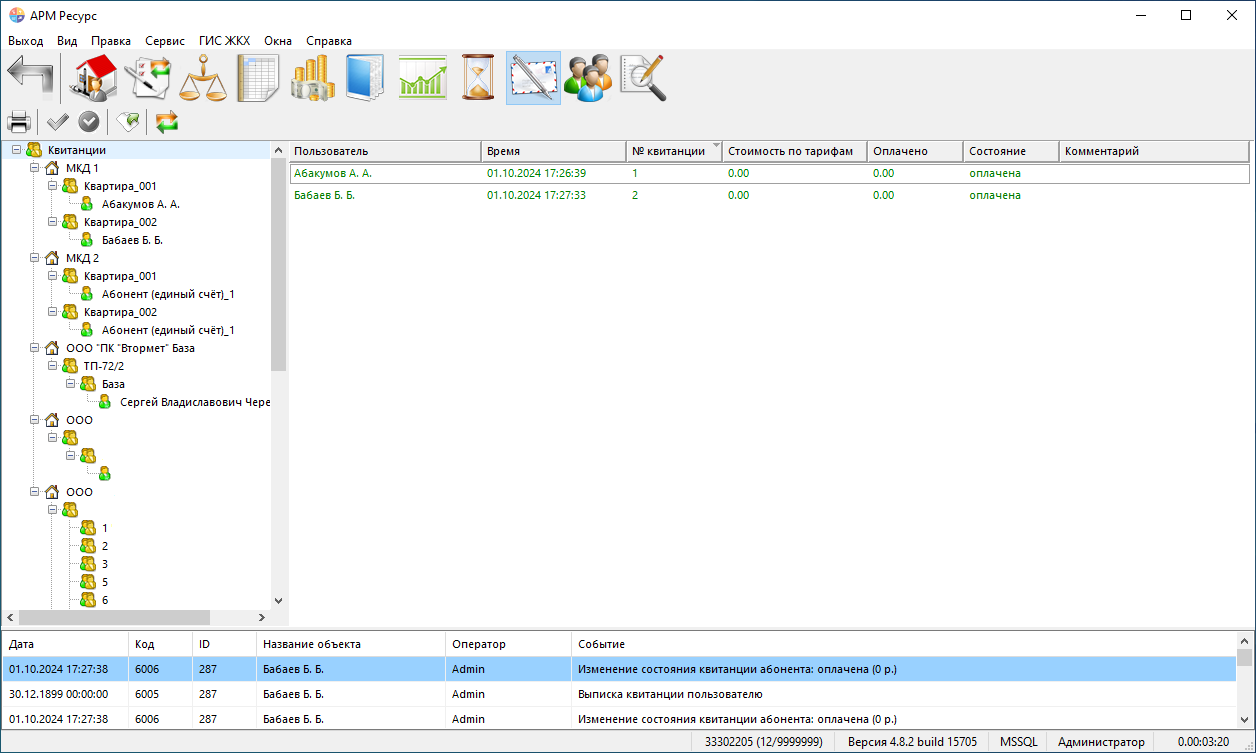Image resolution: width=1256 pixels, height=753 pixels.
Task: Click the MSSQL status bar entry
Action: tap(1019, 742)
